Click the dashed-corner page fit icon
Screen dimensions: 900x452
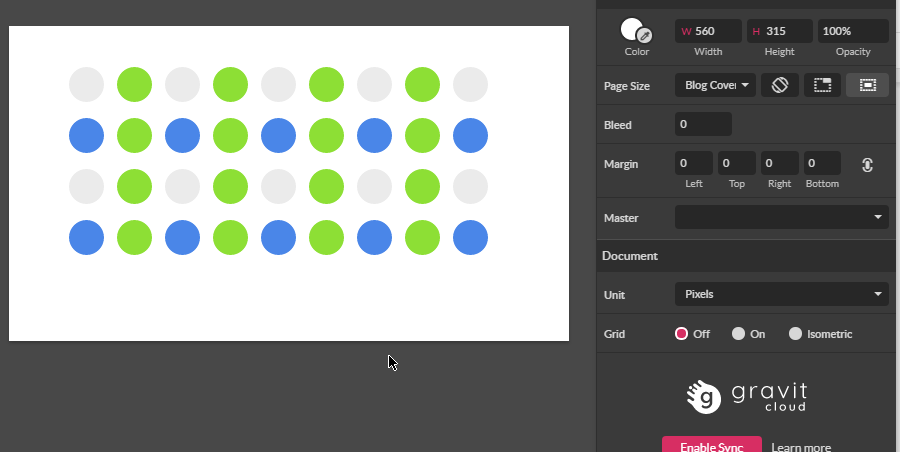click(823, 85)
